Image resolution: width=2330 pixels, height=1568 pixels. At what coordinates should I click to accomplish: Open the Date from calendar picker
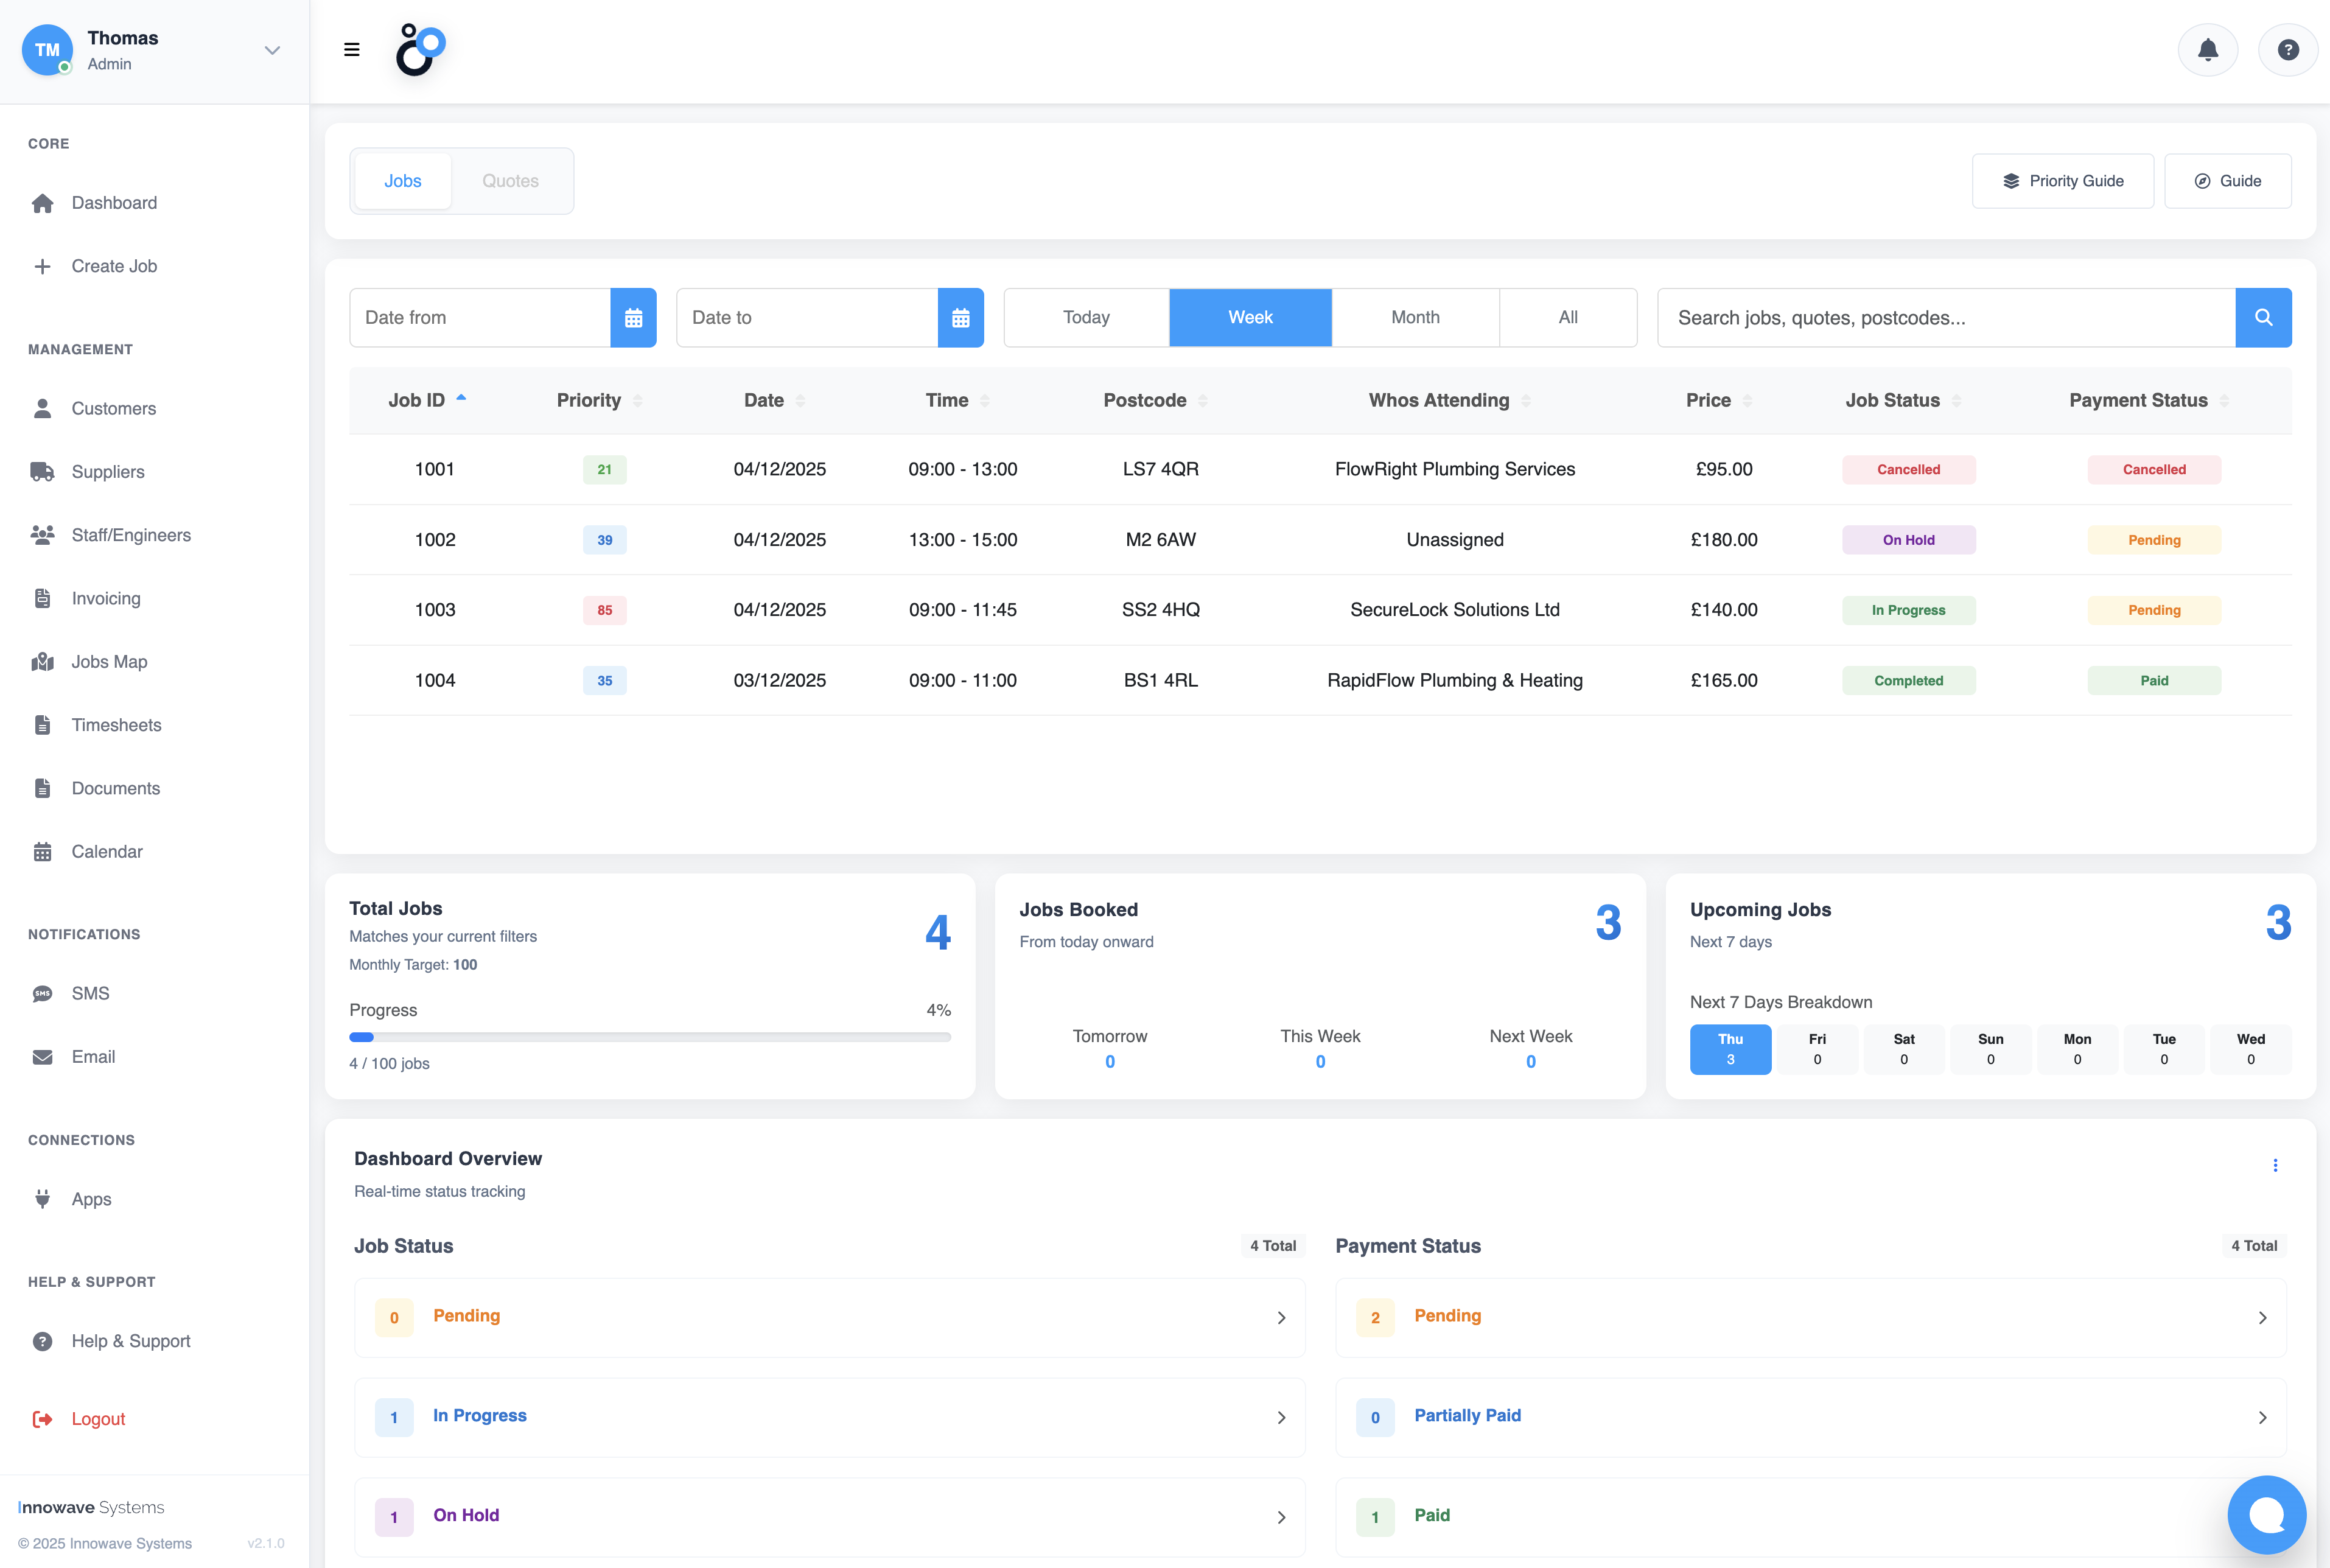pos(633,318)
